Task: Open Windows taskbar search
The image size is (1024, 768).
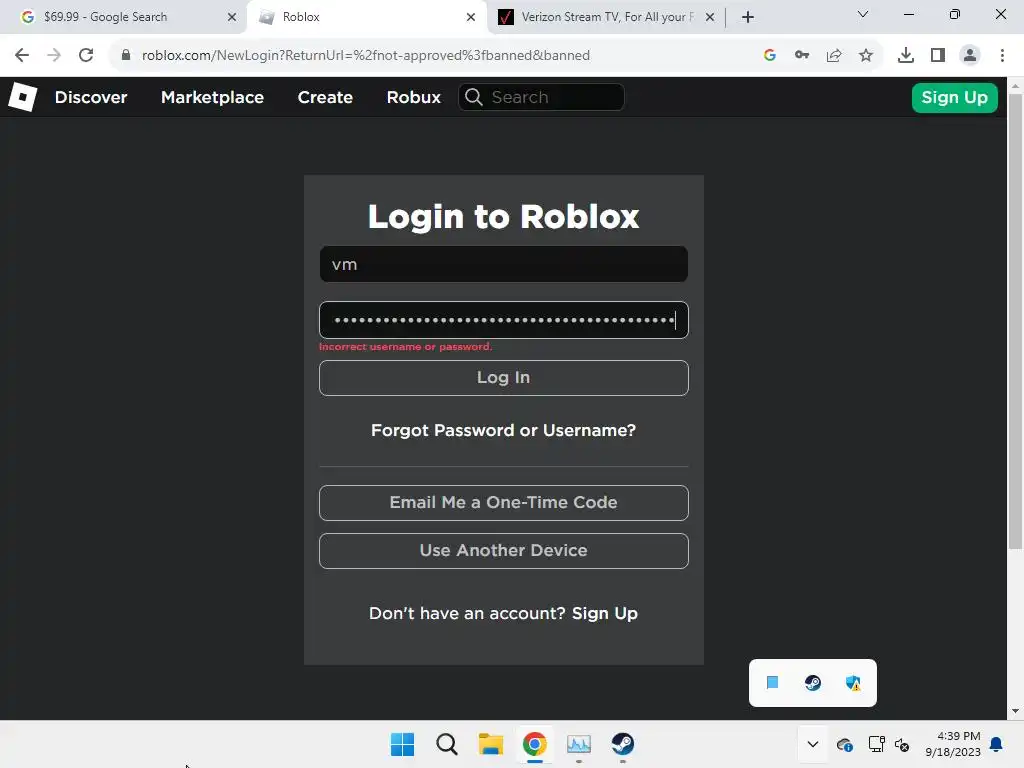Action: [x=447, y=744]
